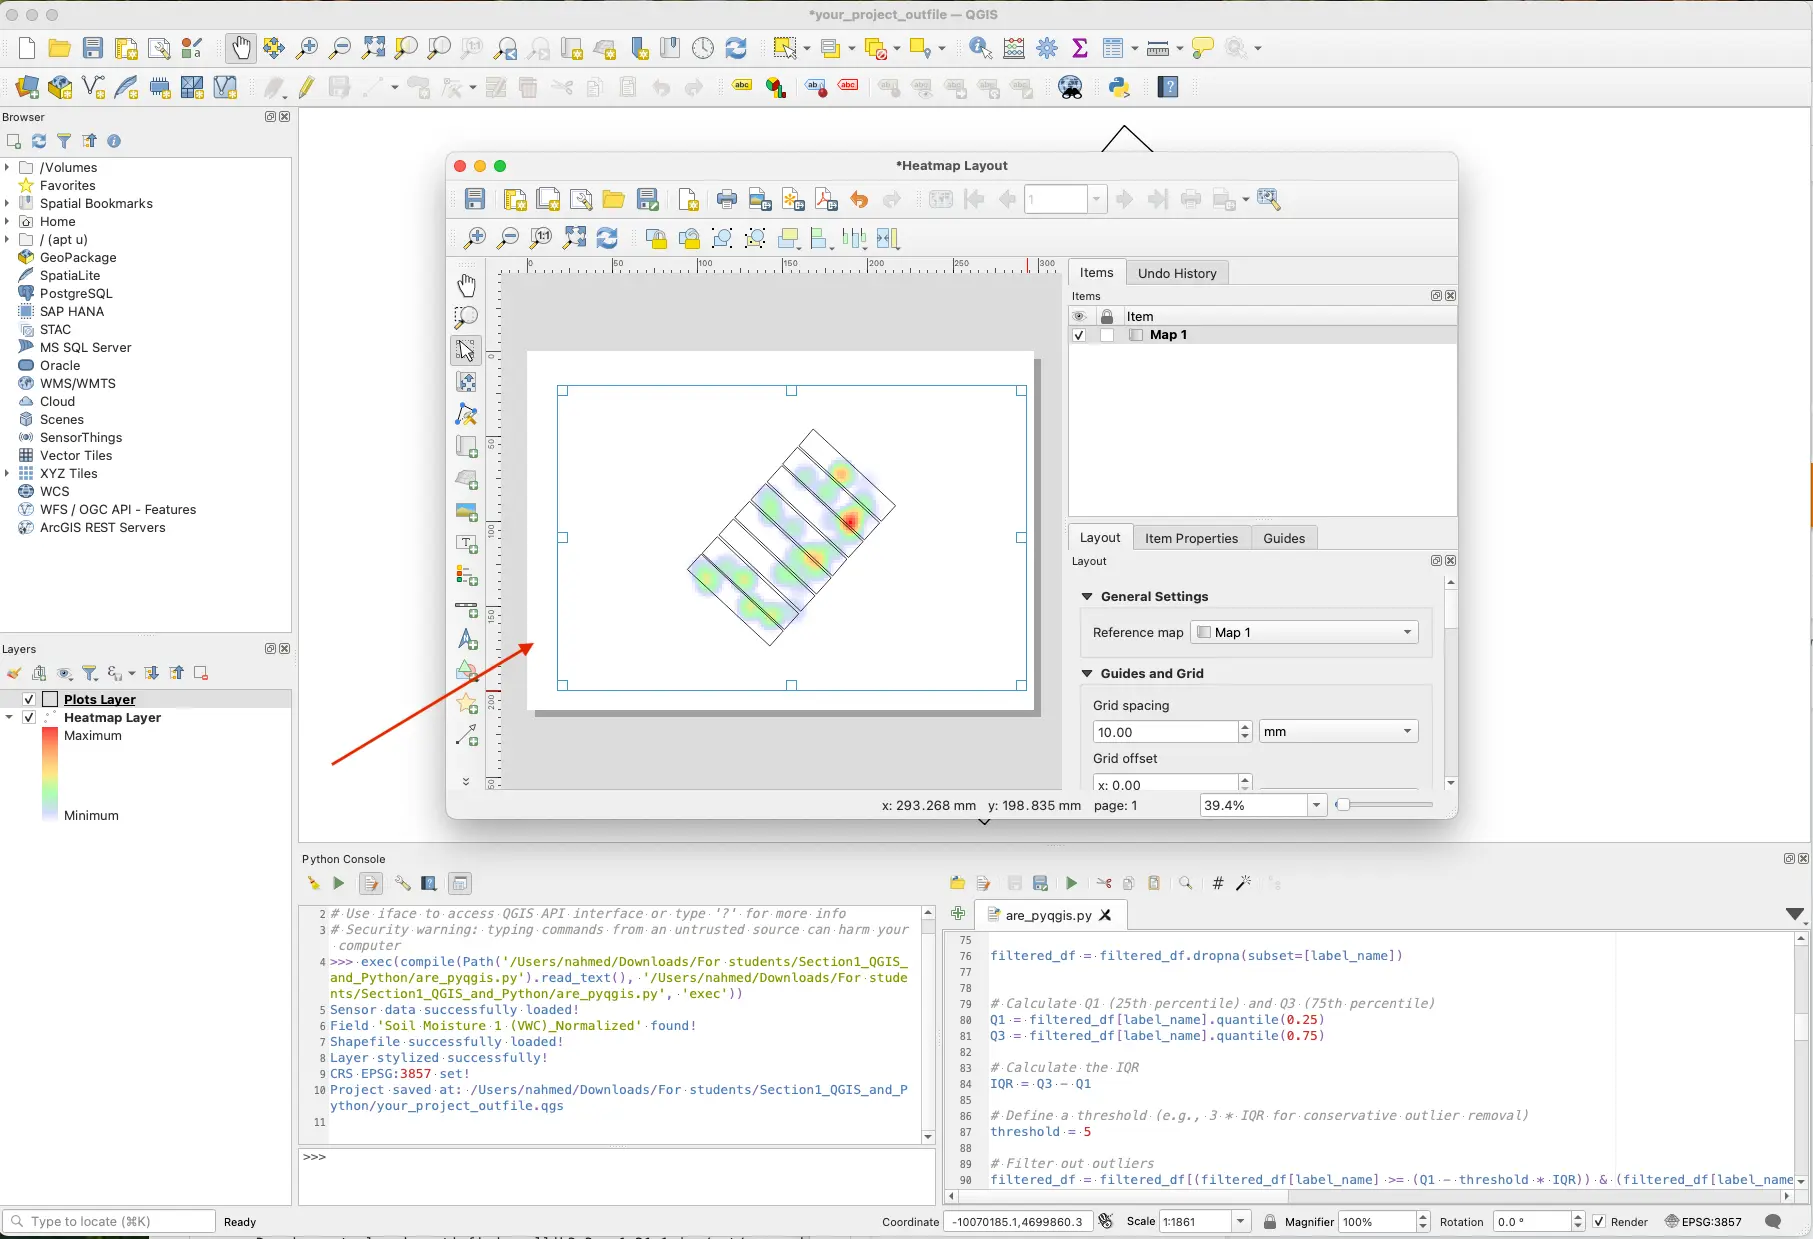Click Export as PDF icon in layout
This screenshot has width=1813, height=1239.
[826, 199]
